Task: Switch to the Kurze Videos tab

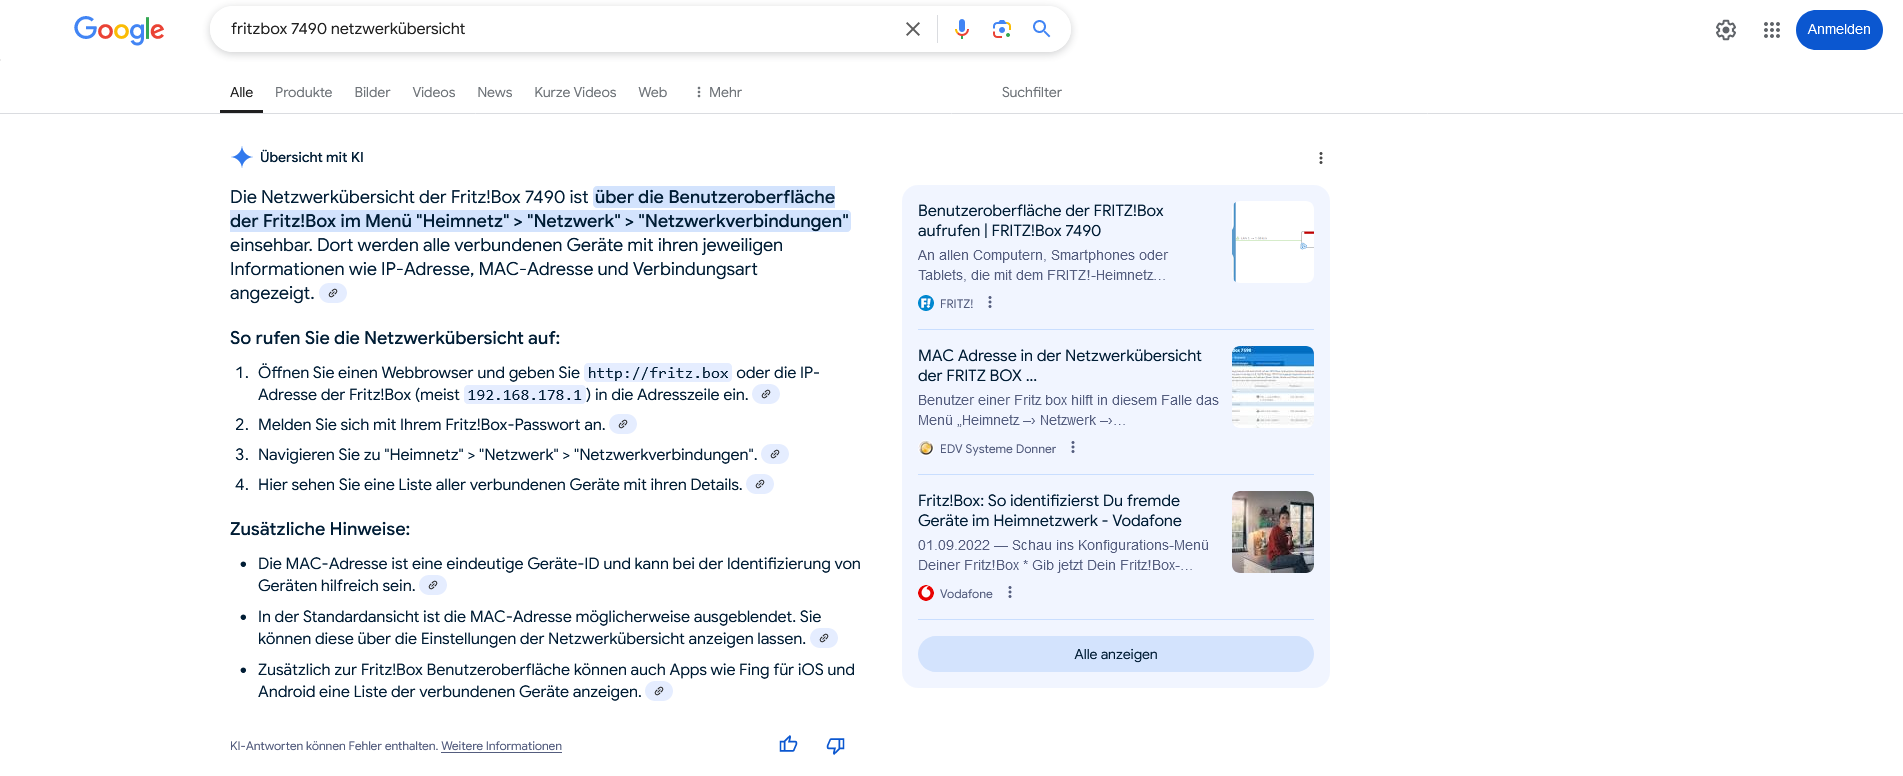Action: tap(575, 92)
